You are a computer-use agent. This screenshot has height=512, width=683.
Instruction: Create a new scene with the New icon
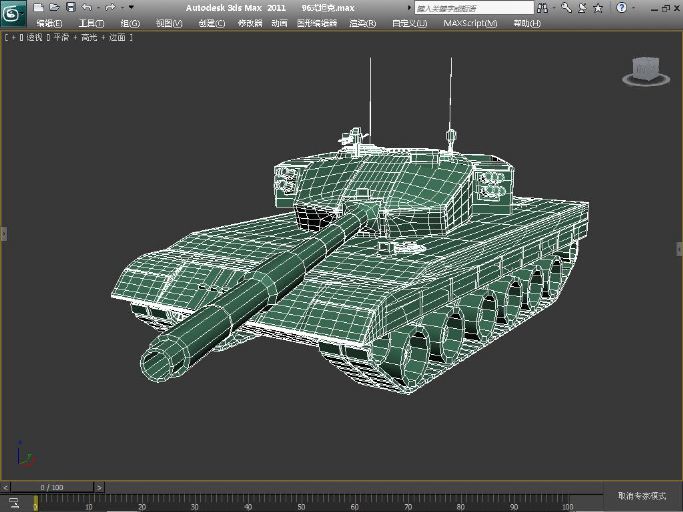coord(38,7)
